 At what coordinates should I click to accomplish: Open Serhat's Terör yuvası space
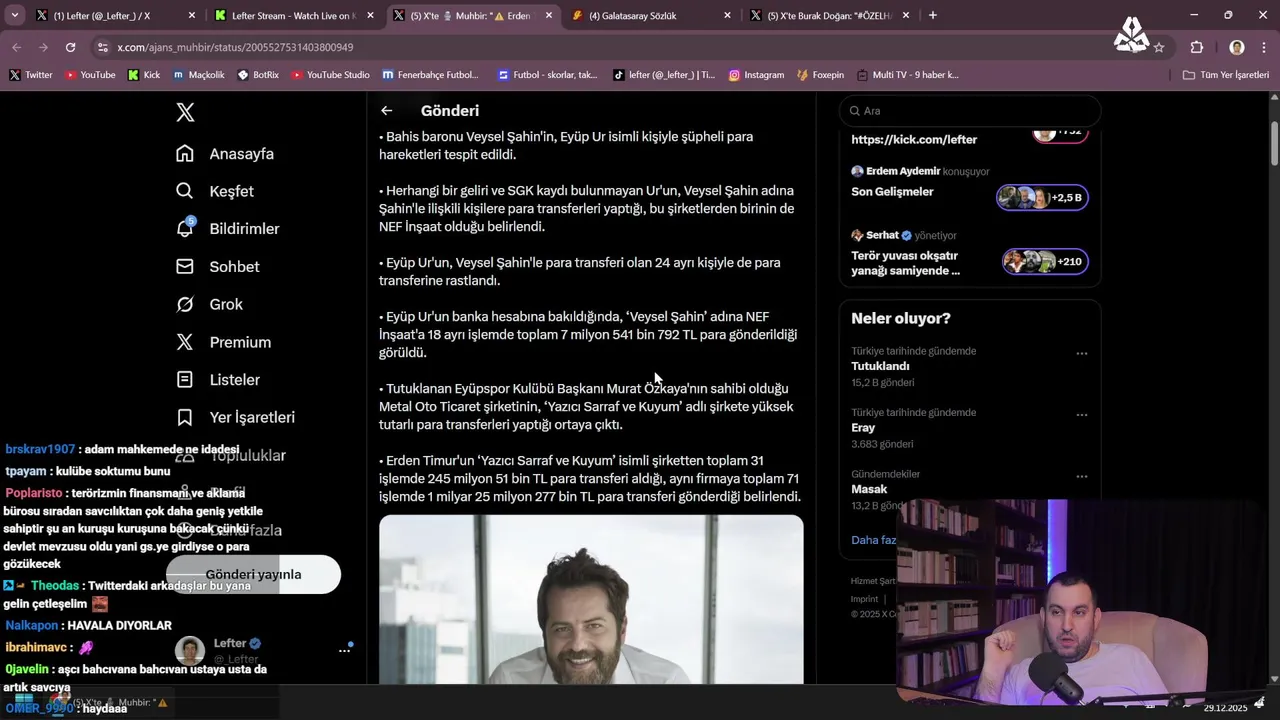coord(969,254)
